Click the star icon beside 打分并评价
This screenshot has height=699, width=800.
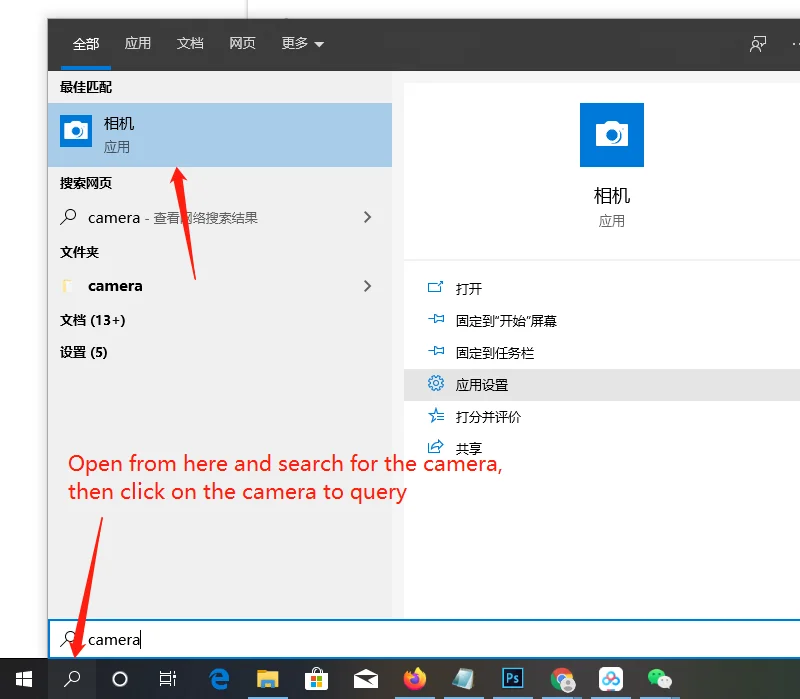(x=436, y=415)
